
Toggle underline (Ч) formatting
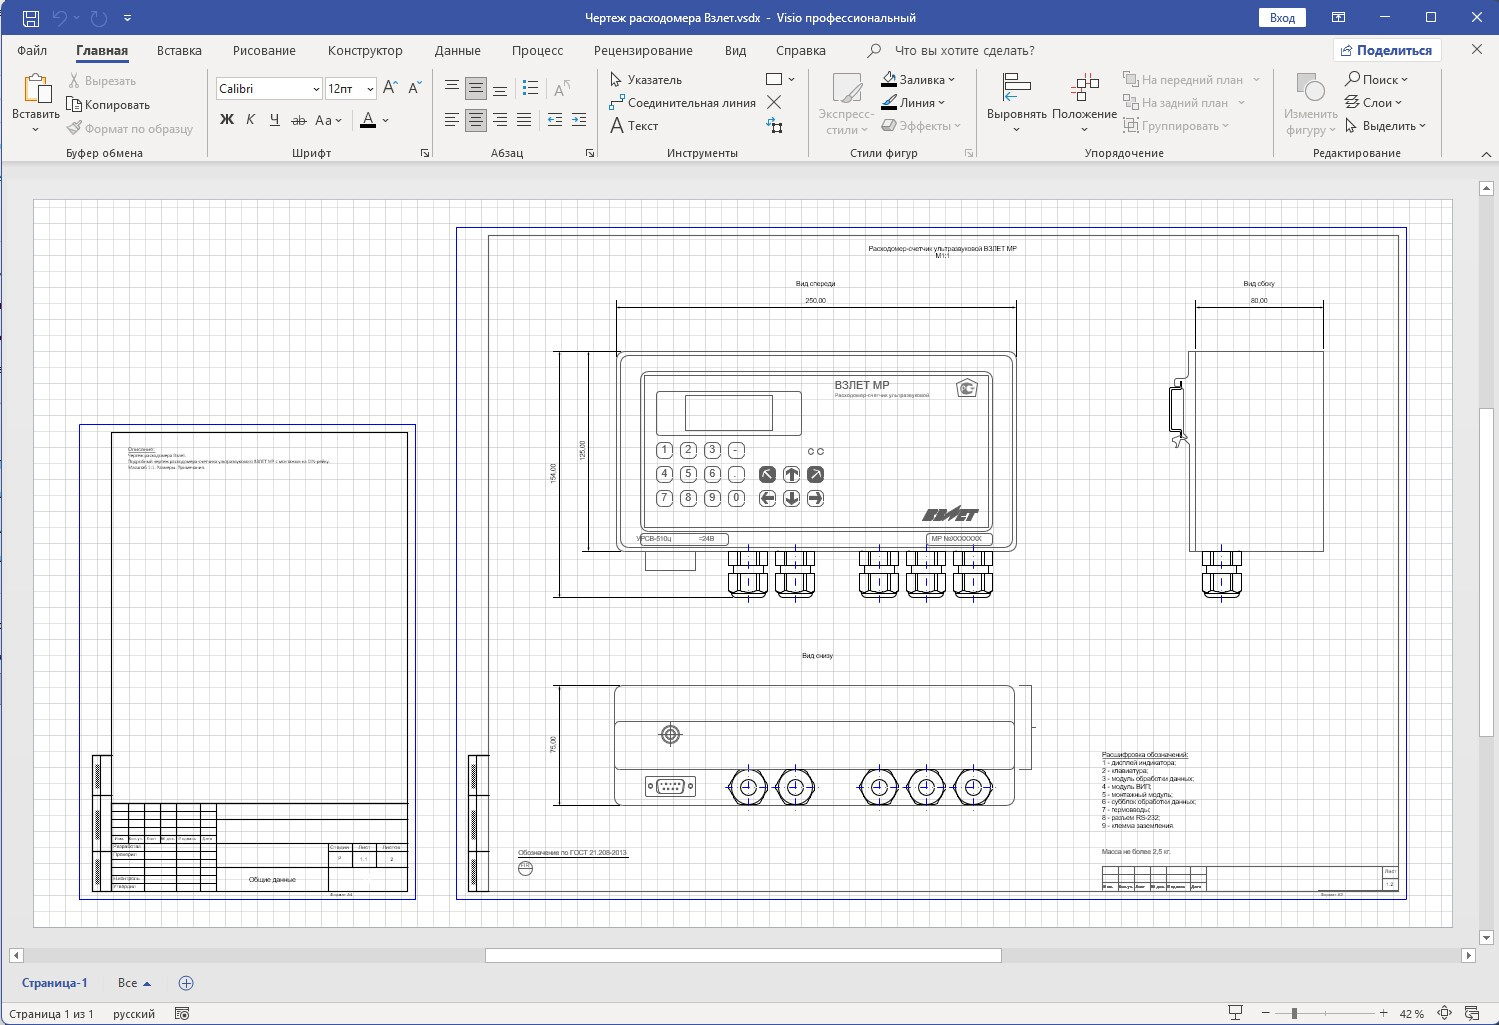pos(275,121)
